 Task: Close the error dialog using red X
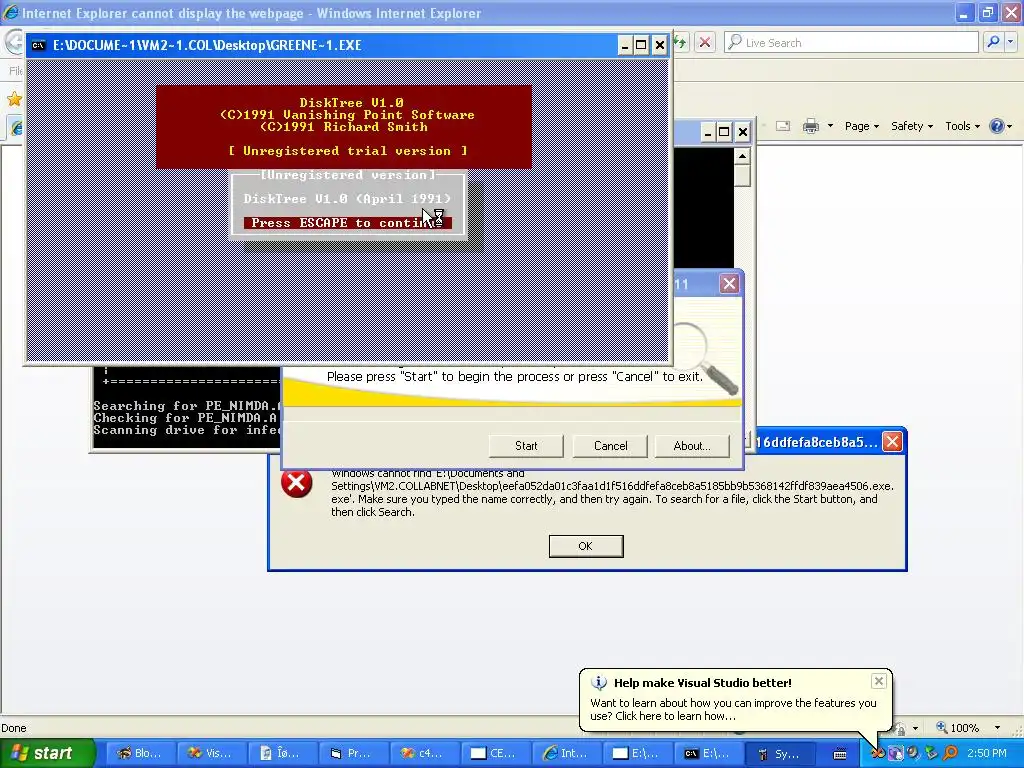point(892,442)
